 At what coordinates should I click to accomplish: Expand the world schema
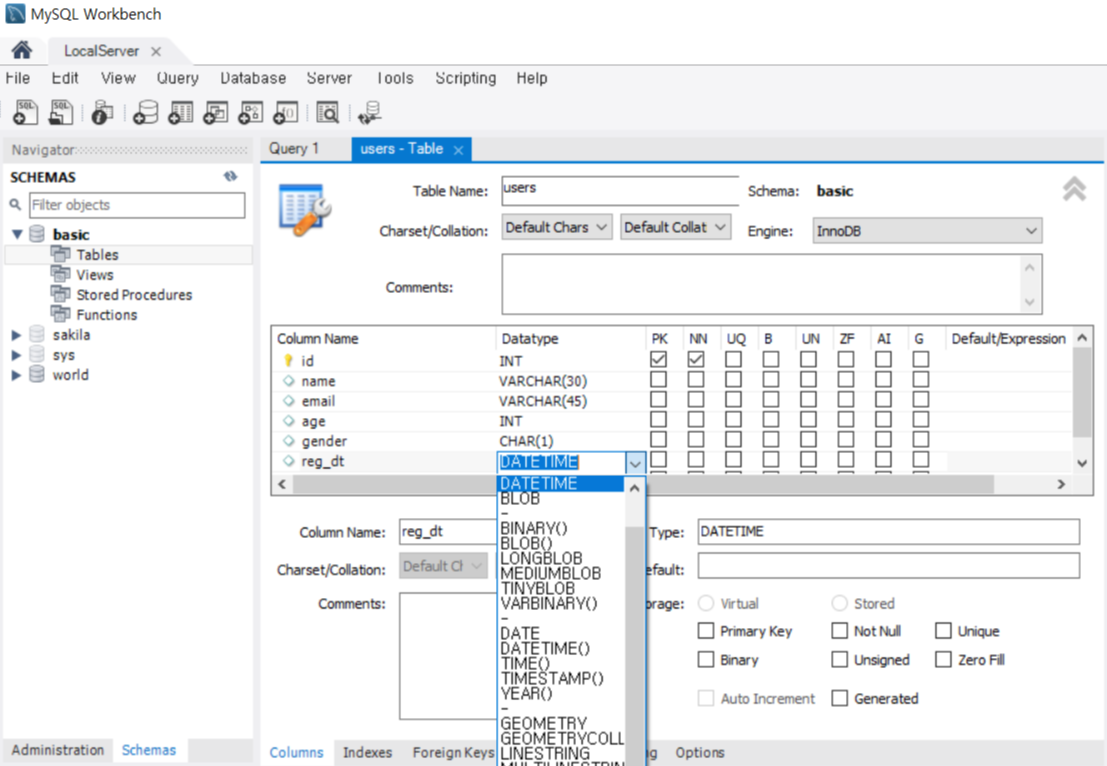(16, 375)
